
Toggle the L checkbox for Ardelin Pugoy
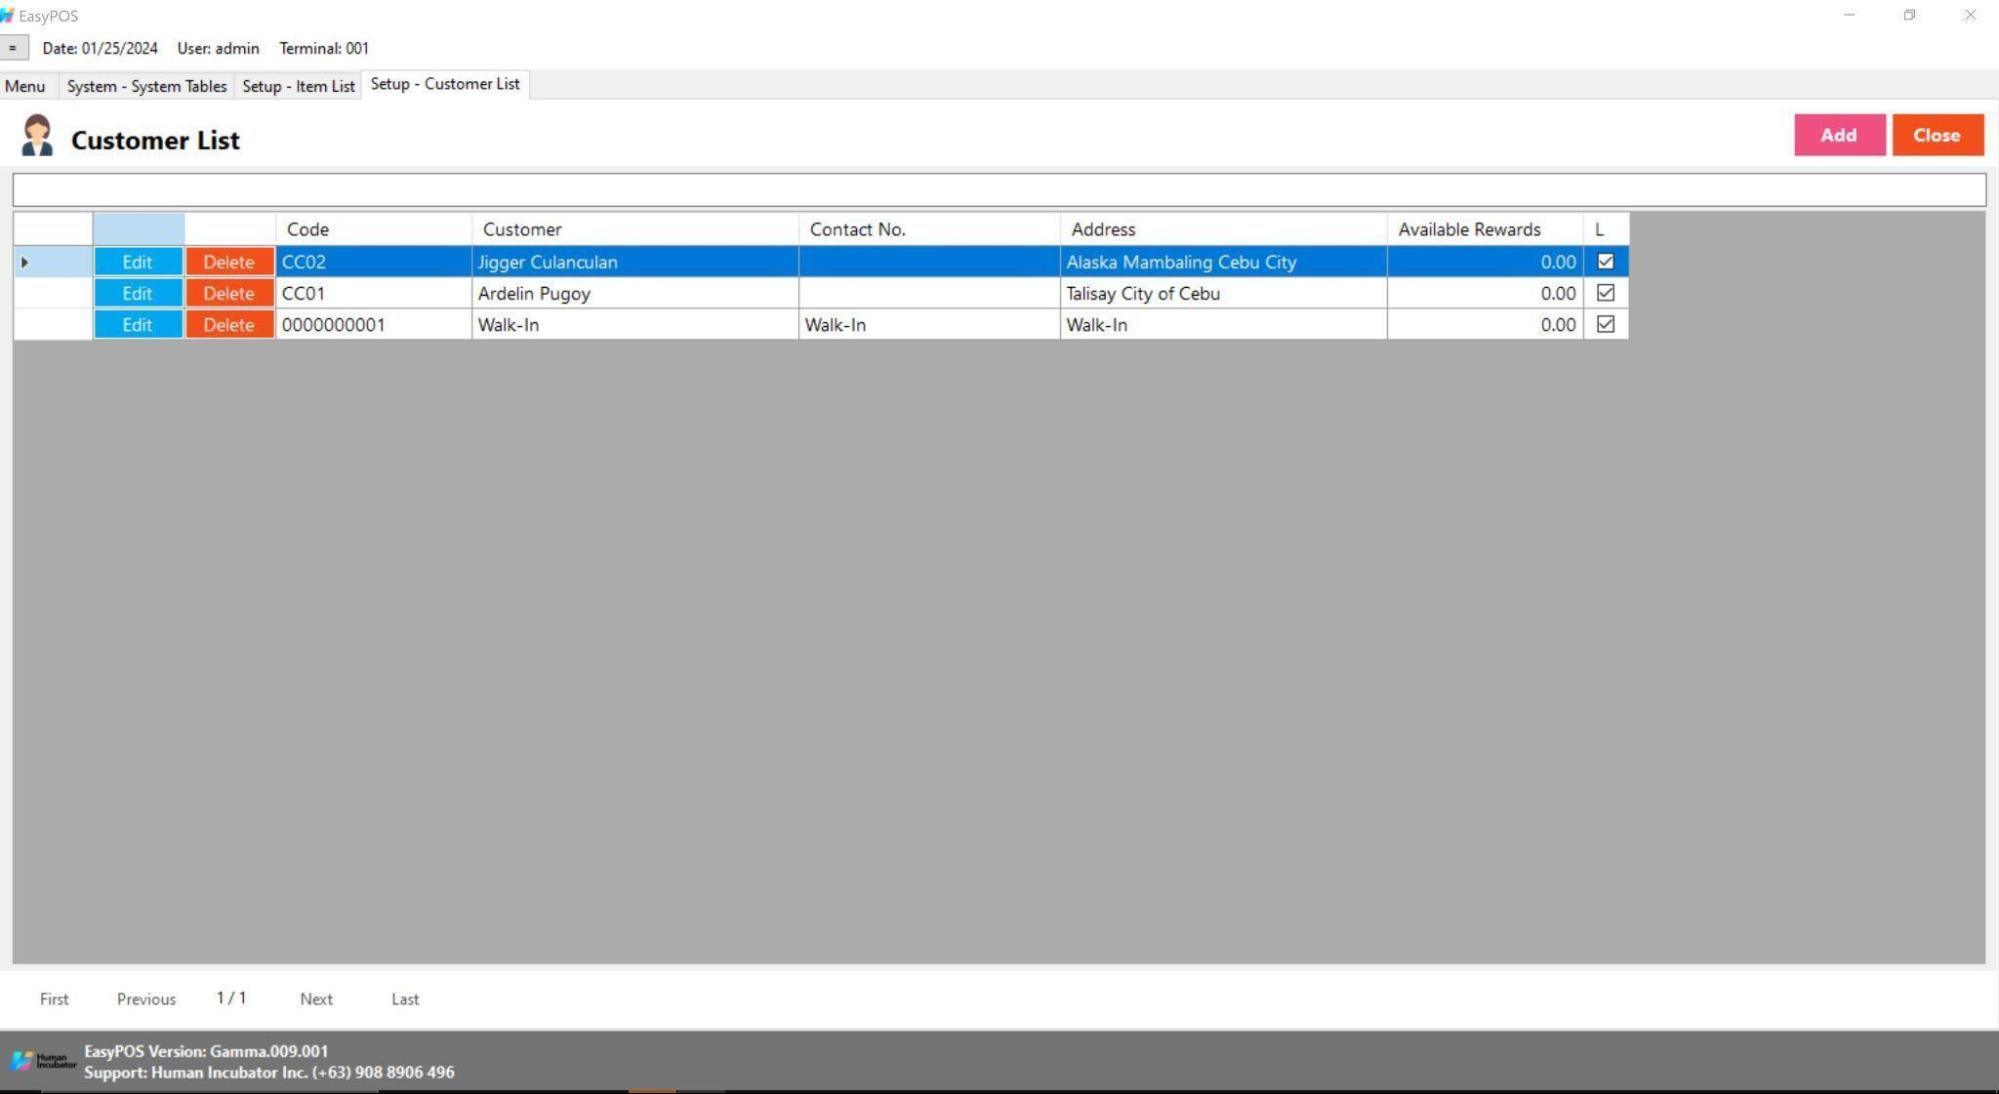point(1605,293)
